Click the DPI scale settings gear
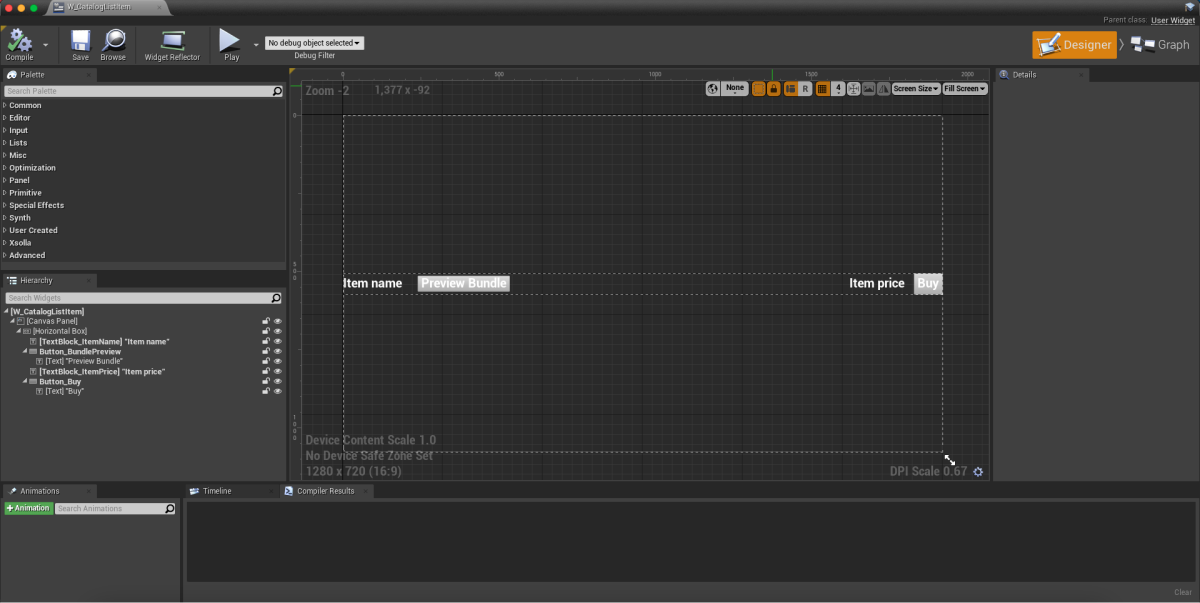This screenshot has width=1200, height=603. [x=978, y=472]
